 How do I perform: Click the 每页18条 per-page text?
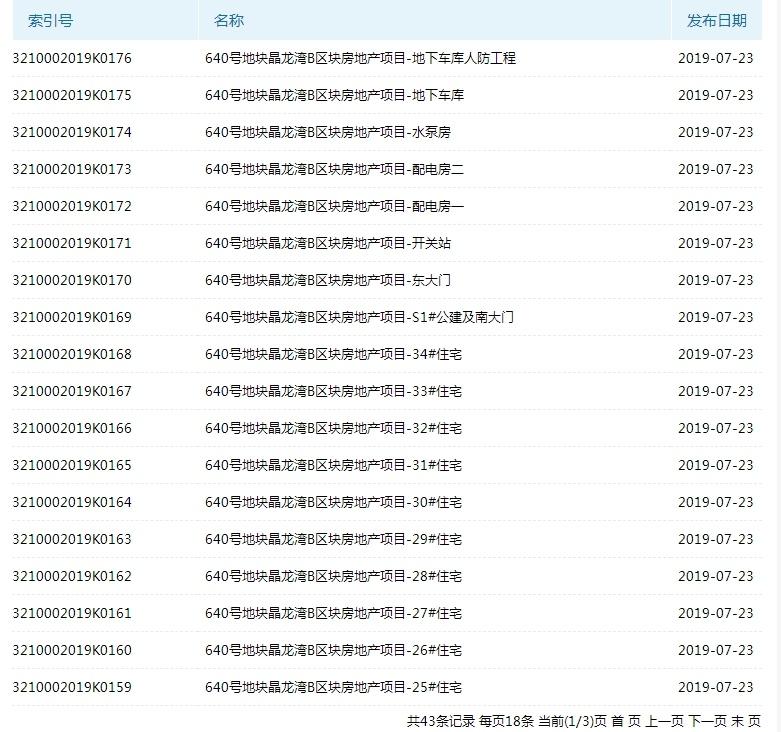click(507, 721)
